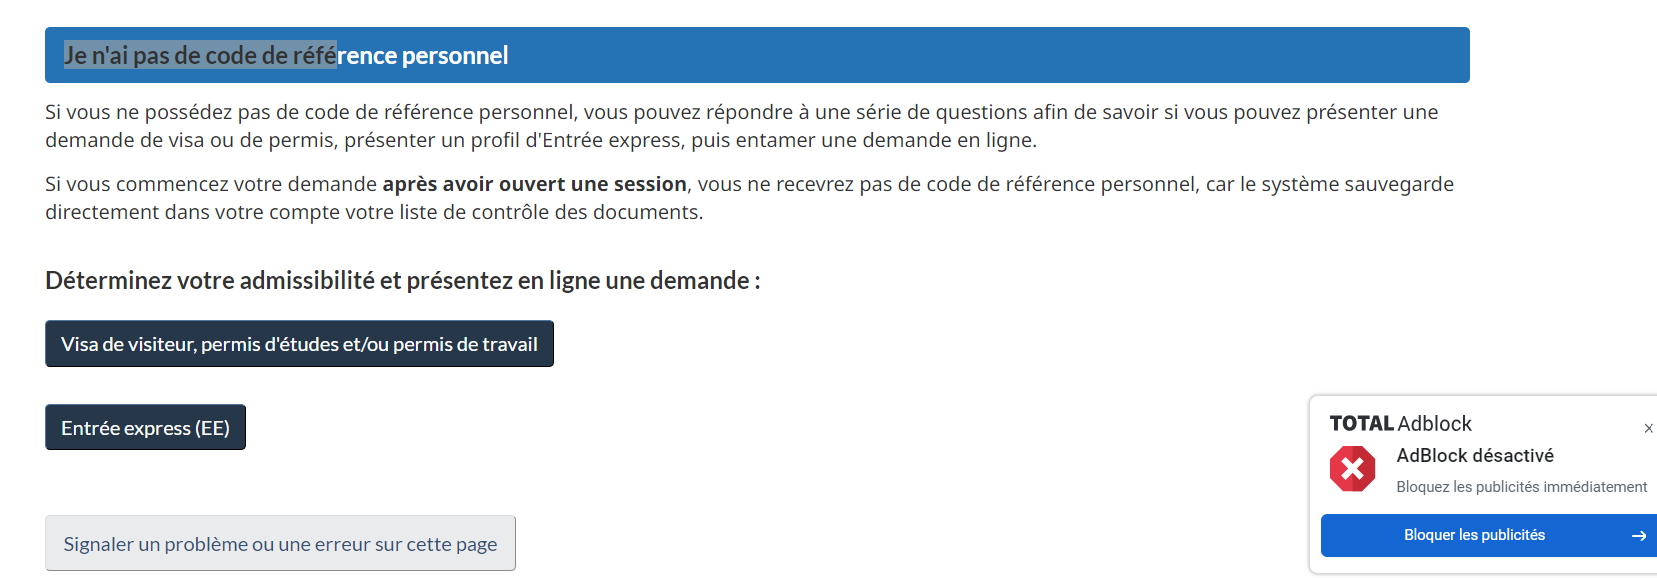Viewport: 1657px width, 578px height.
Task: Click the Bloquer les publicités button label
Action: (x=1474, y=535)
